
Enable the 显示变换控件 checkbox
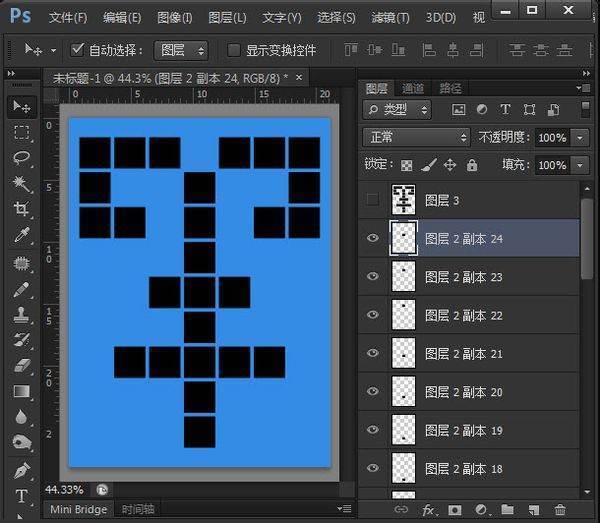click(234, 50)
